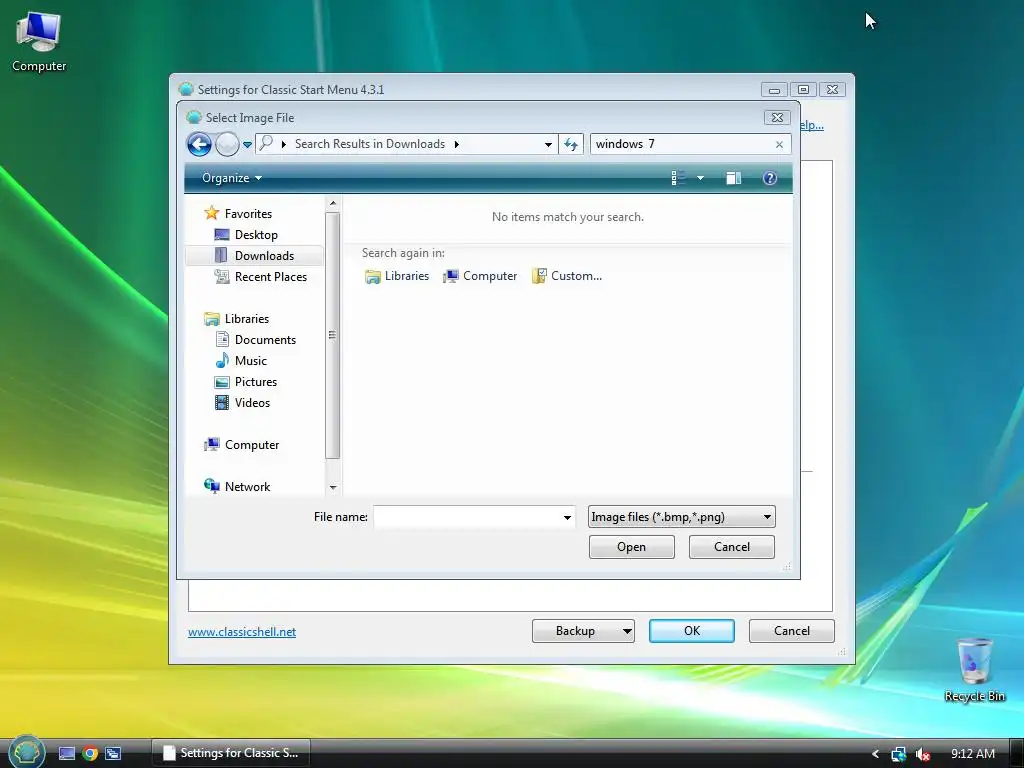Go back using the blue Back arrow
Screen dimensions: 1024x768
click(199, 144)
